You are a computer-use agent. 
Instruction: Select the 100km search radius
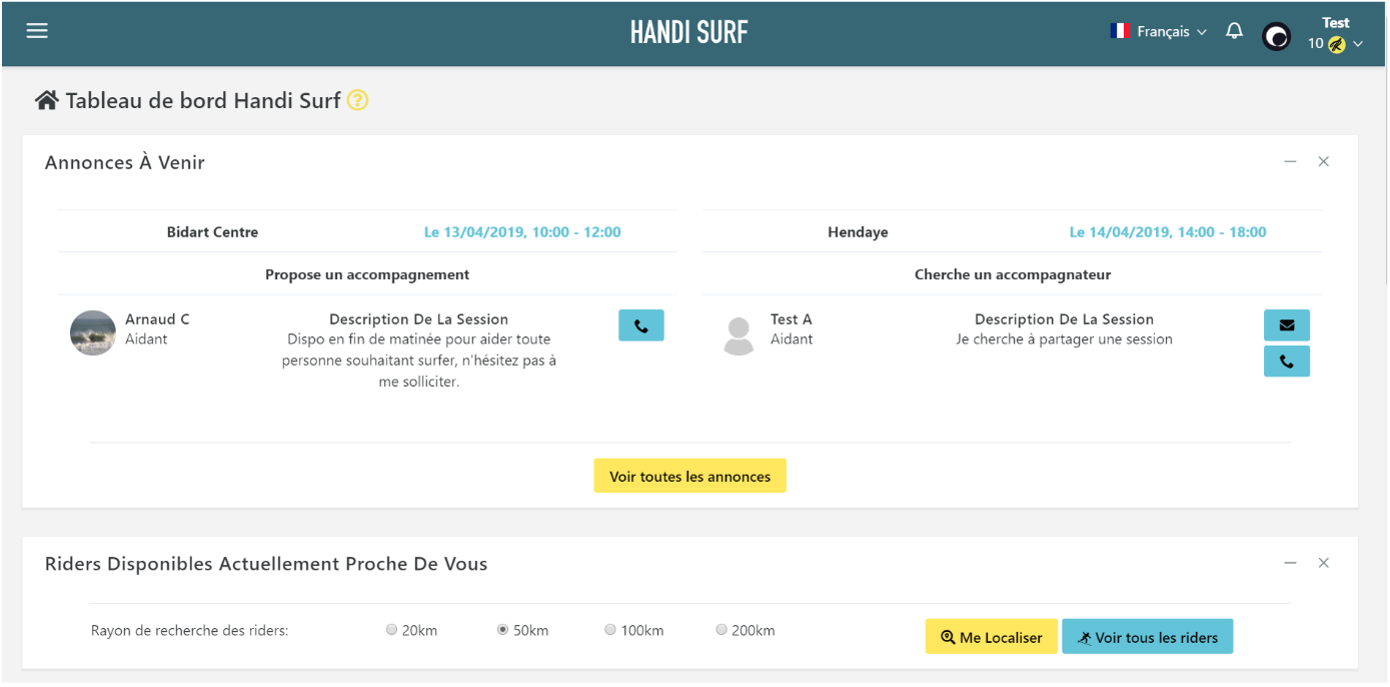(x=610, y=630)
